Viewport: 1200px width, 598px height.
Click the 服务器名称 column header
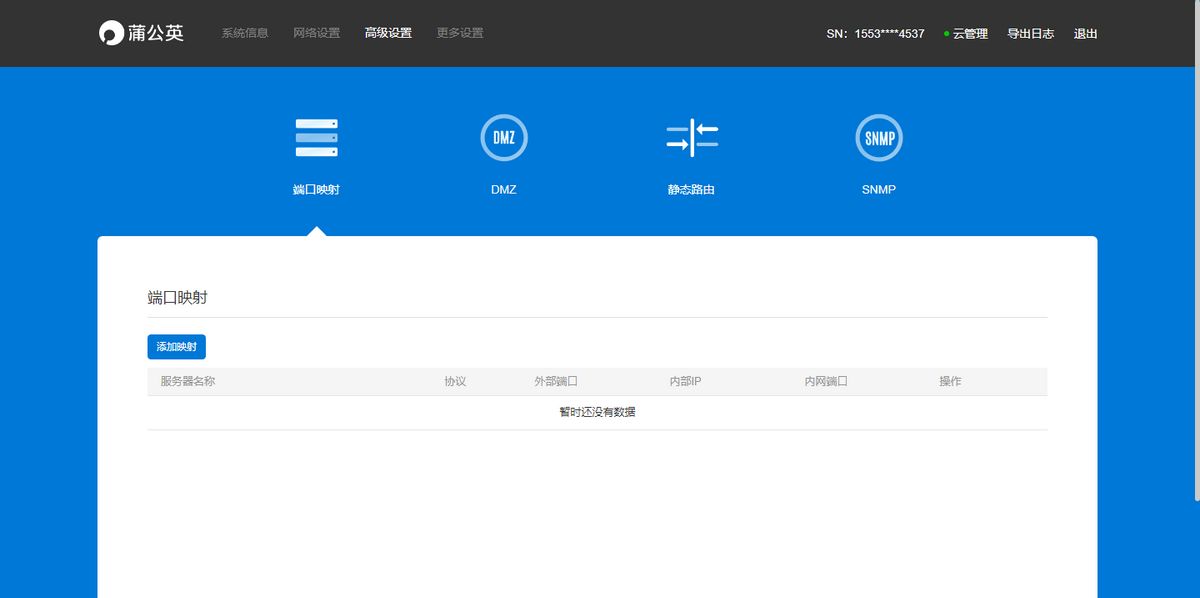(188, 381)
